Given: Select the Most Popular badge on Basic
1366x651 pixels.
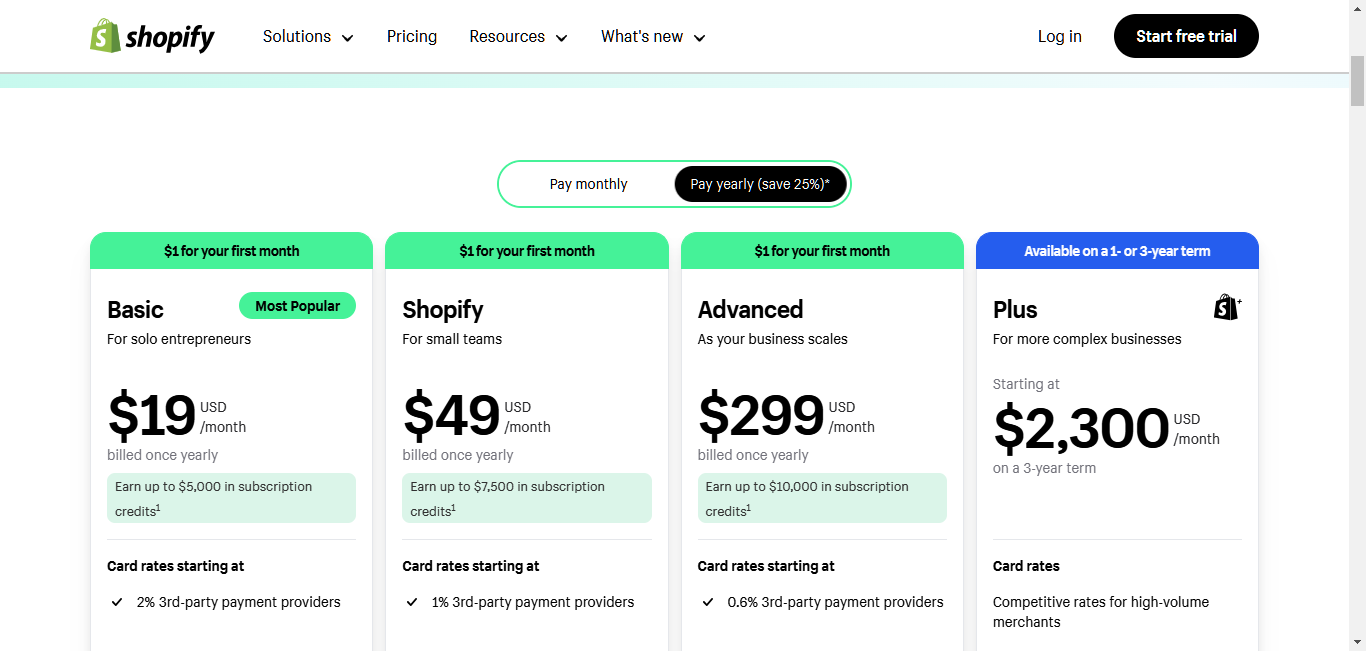Looking at the screenshot, I should [297, 306].
